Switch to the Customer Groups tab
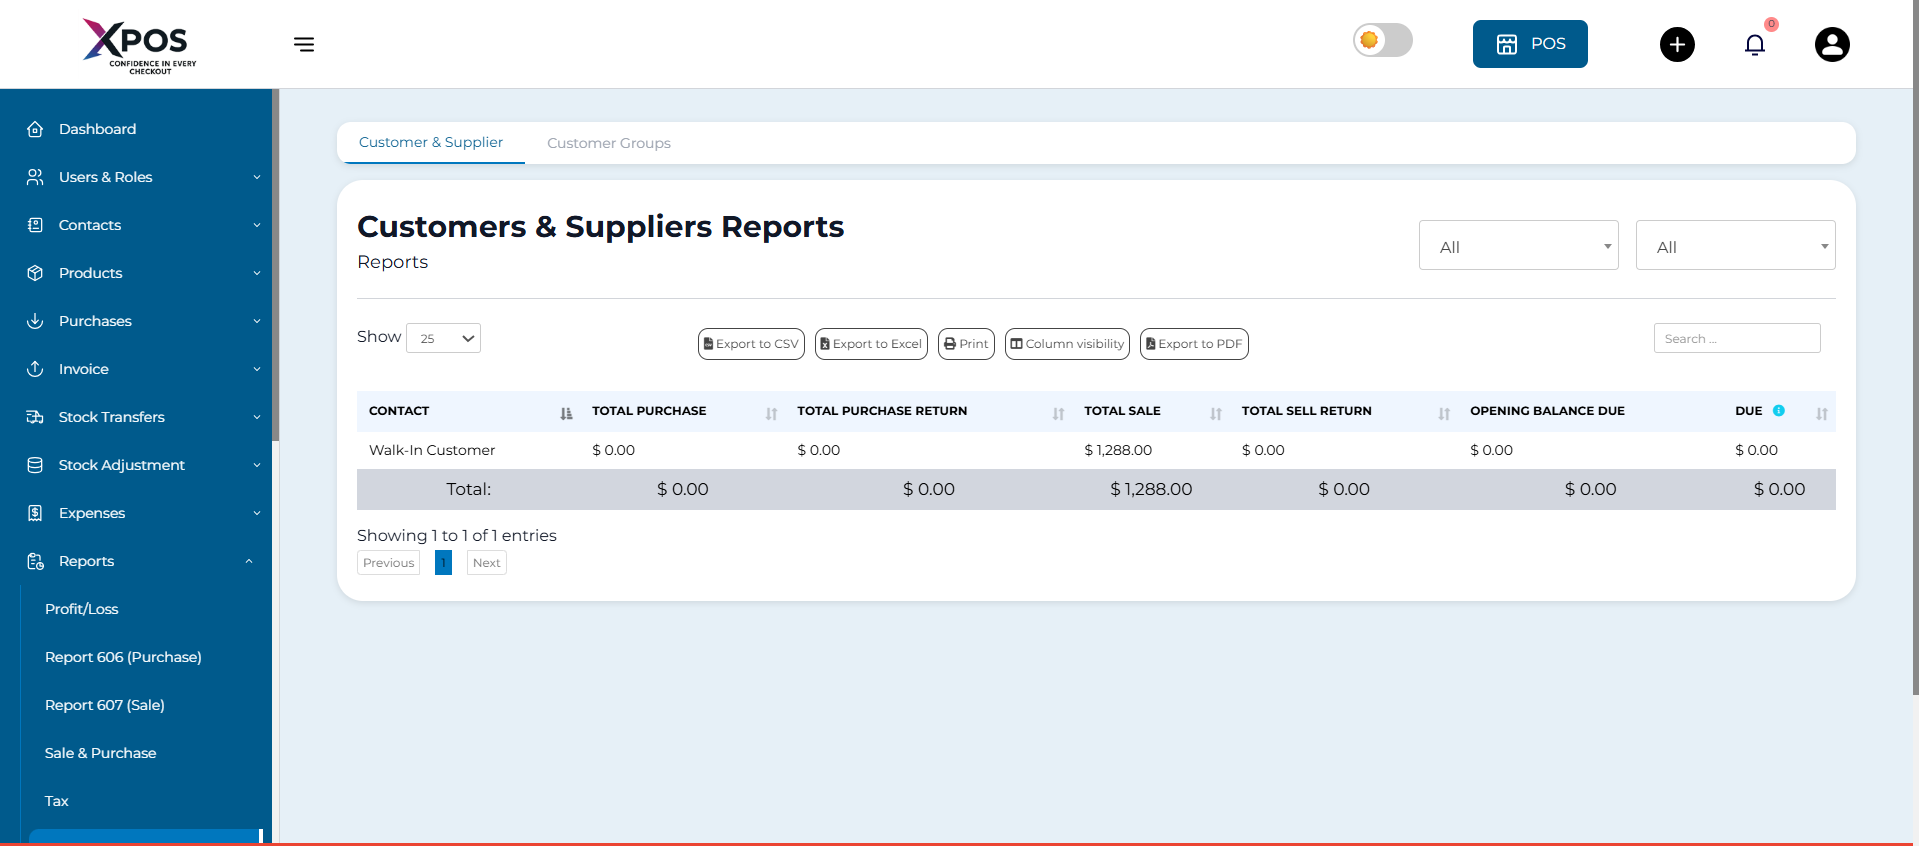This screenshot has height=846, width=1919. coord(608,143)
